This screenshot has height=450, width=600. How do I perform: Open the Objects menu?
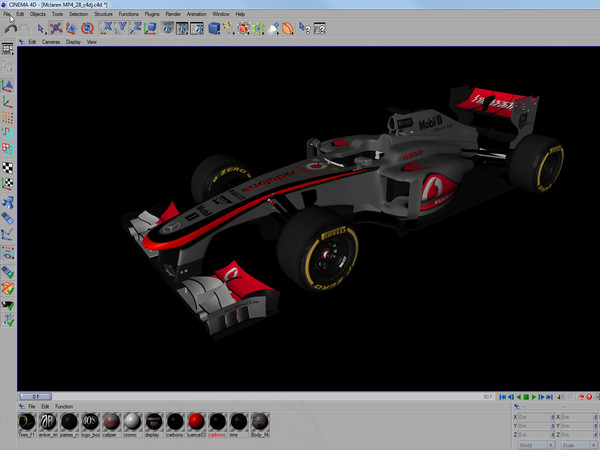38,14
